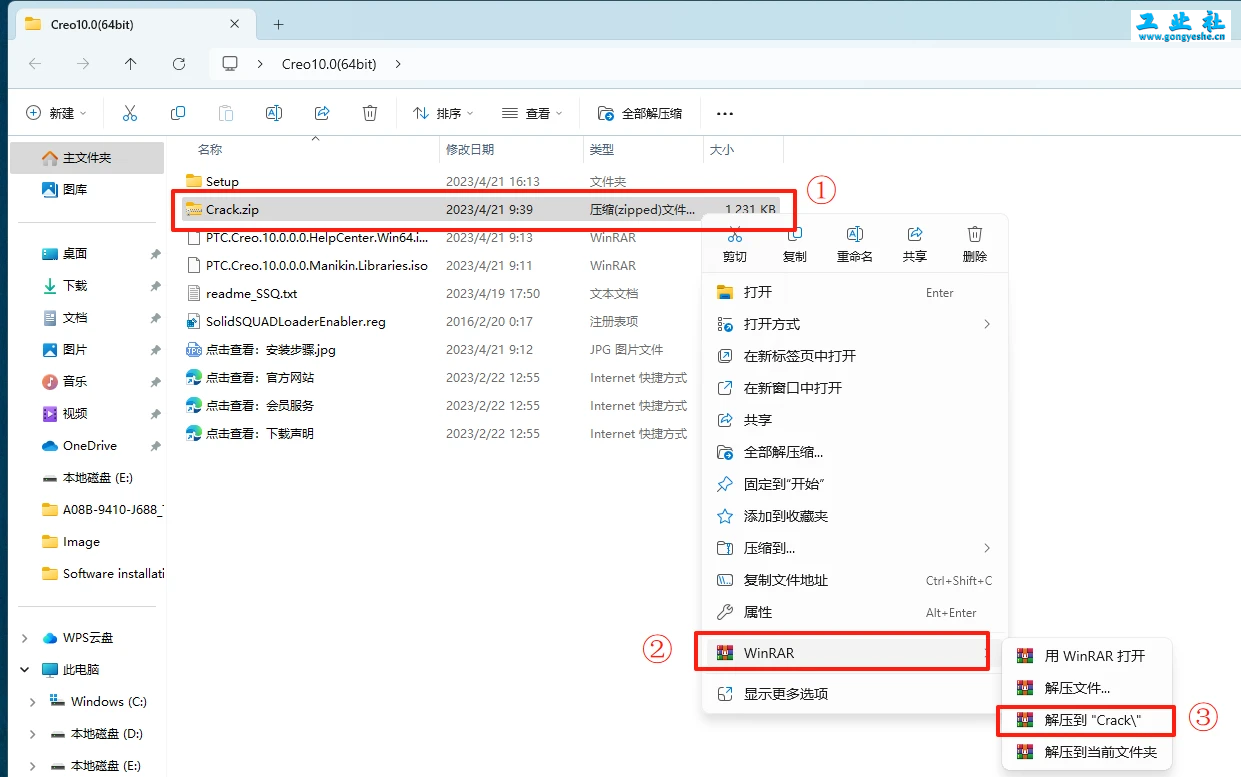
Task: Go back using the back arrow
Action: (35, 63)
